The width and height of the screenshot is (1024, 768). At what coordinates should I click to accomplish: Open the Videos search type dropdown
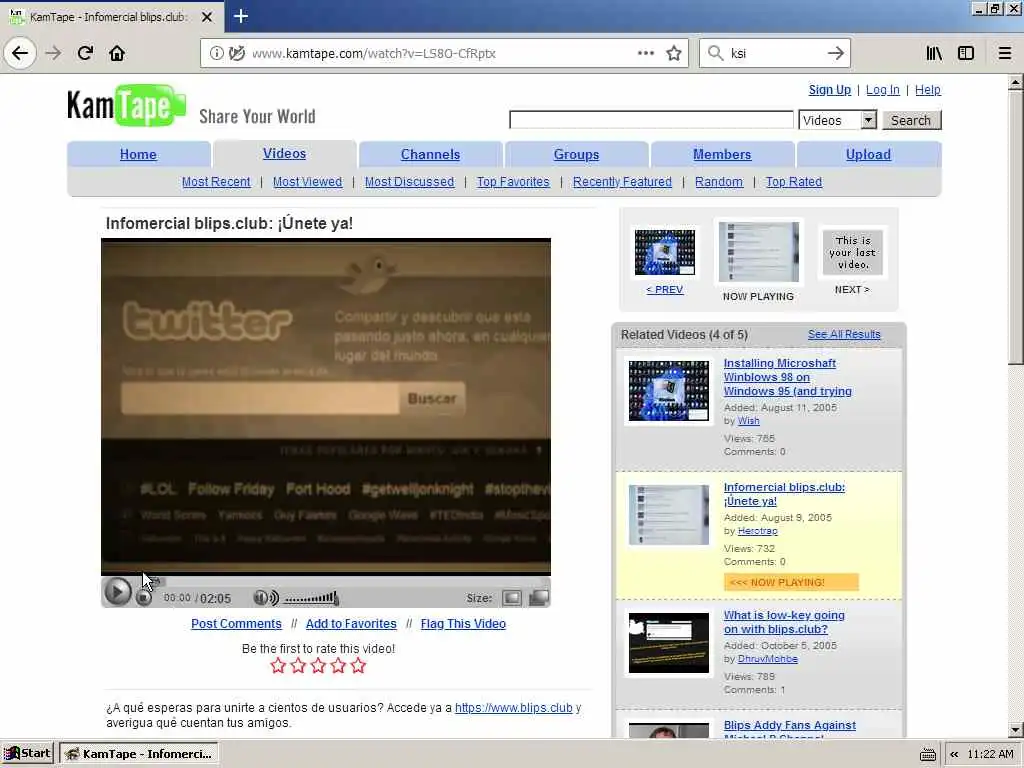(838, 120)
